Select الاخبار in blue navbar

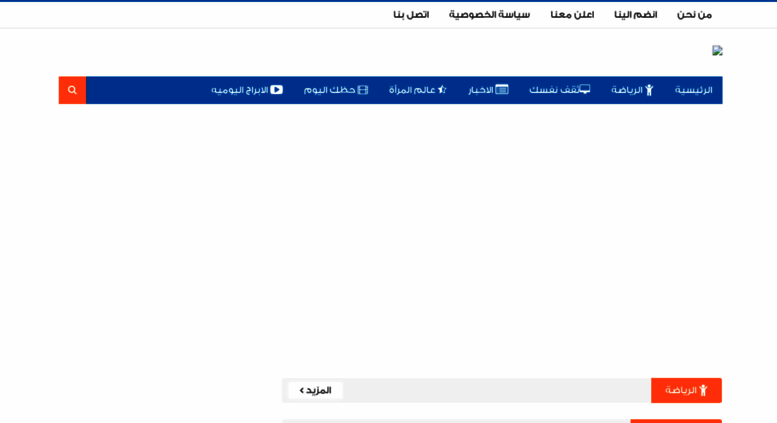(488, 90)
